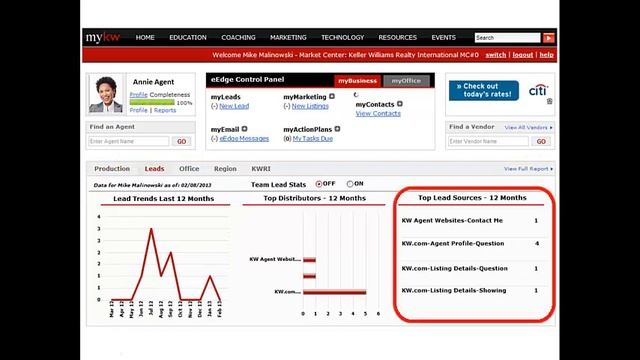Click the red search arrow button
640x360 pixels.
(x=549, y=38)
